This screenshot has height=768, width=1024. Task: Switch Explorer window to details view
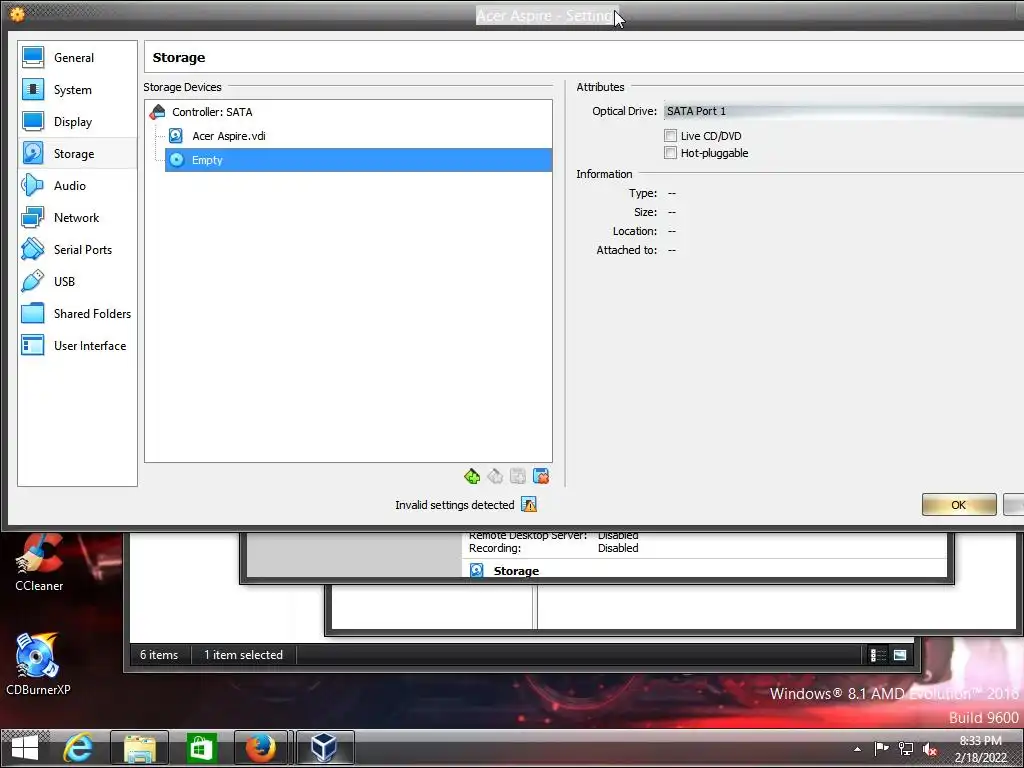(x=878, y=655)
